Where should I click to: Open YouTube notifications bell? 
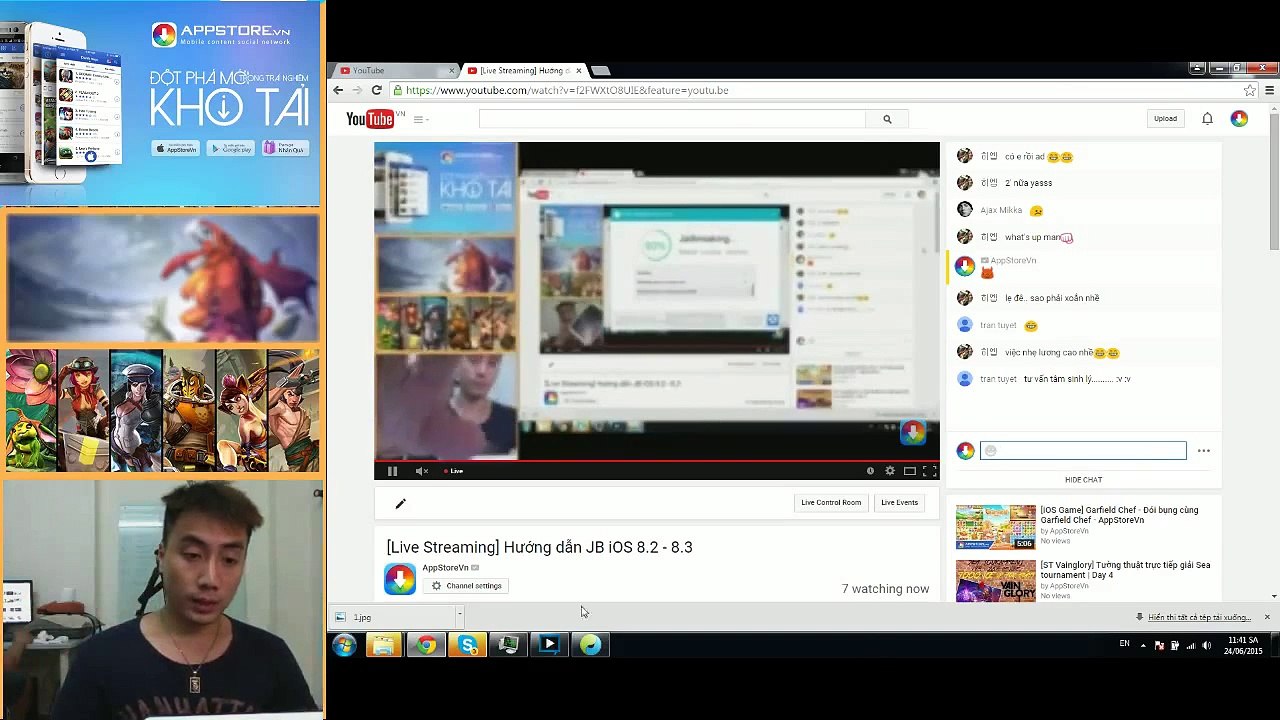coord(1207,118)
